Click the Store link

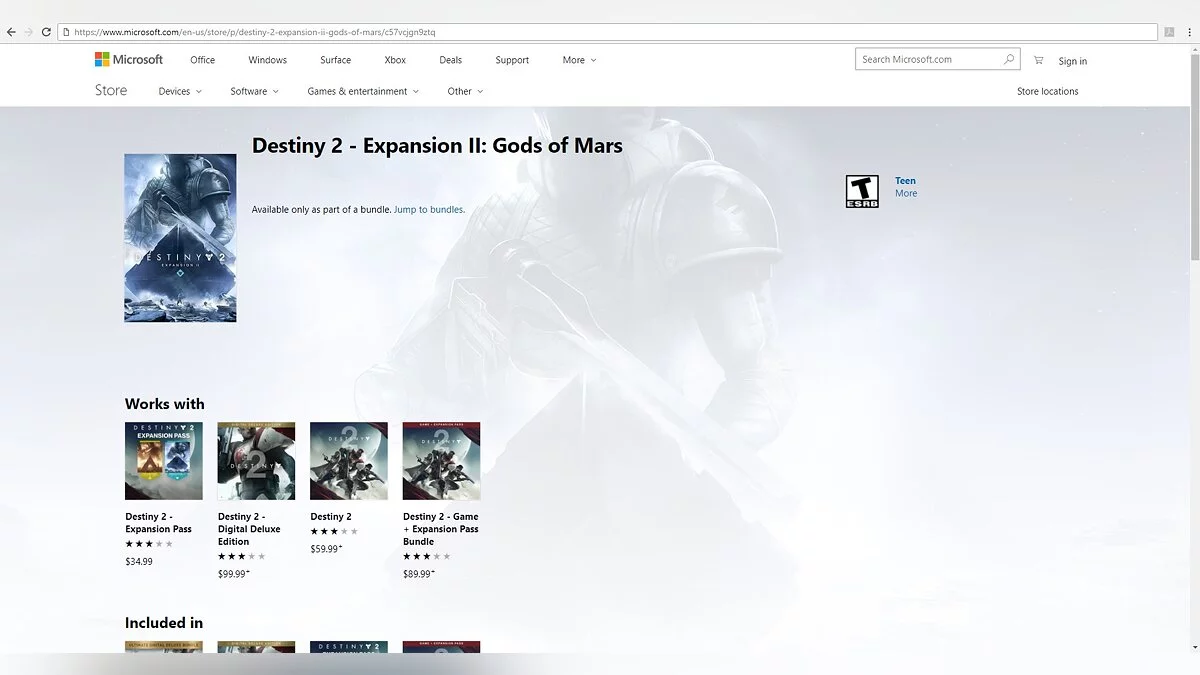(111, 90)
